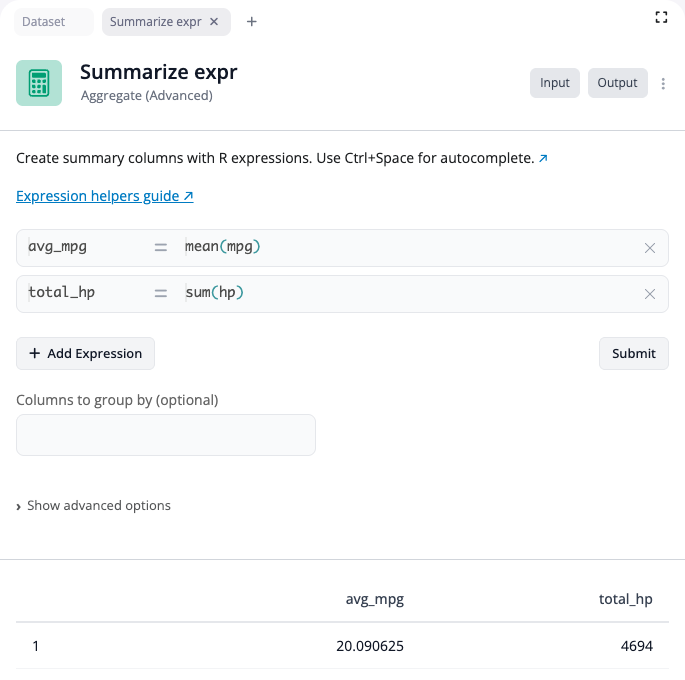Click external link arrow after autocomplete text
Image resolution: width=685 pixels, height=680 pixels.
pyautogui.click(x=543, y=159)
